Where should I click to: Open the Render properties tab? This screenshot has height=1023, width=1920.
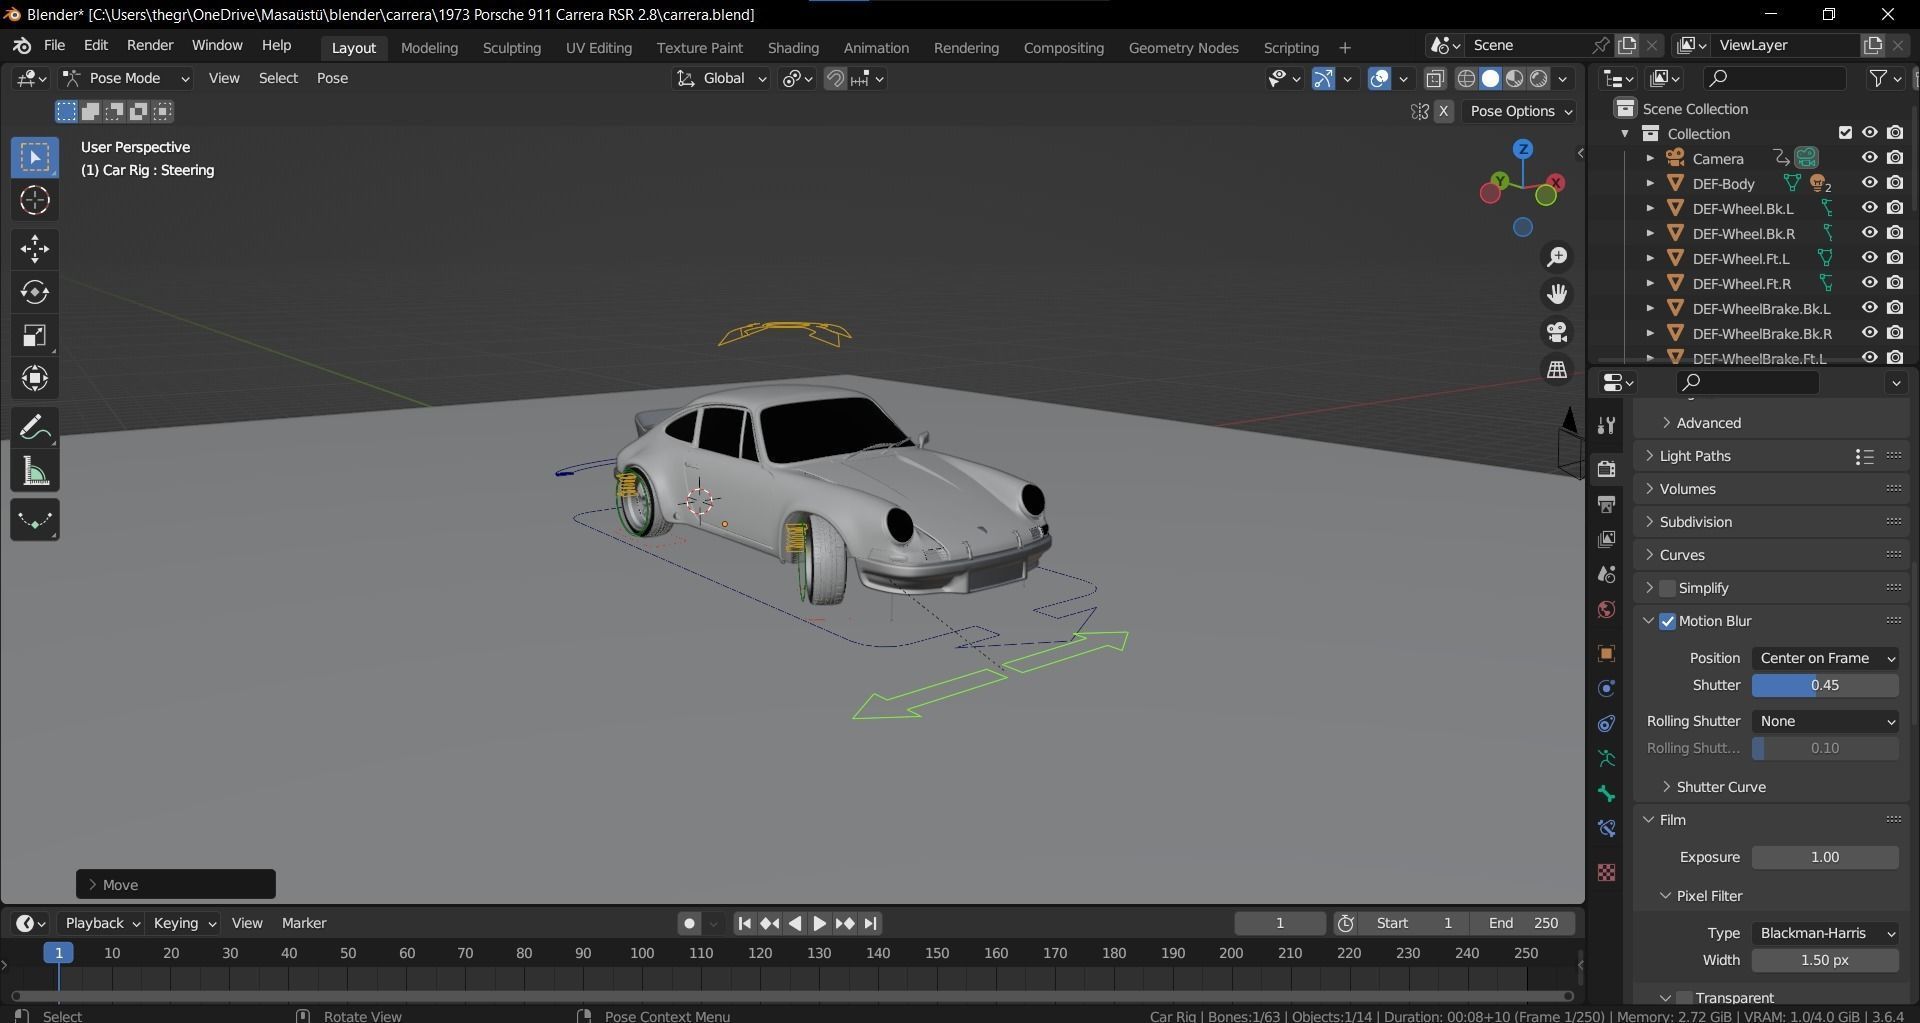(1607, 469)
